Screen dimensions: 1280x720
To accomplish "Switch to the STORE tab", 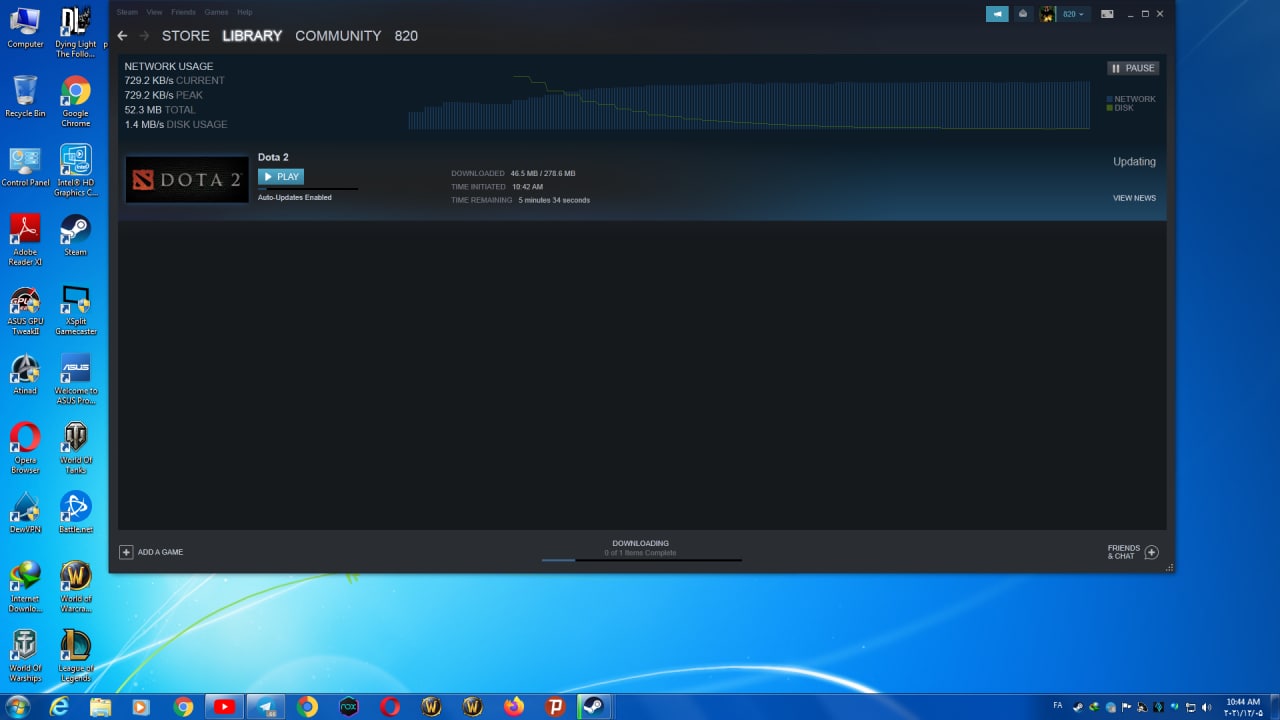I will coord(186,36).
